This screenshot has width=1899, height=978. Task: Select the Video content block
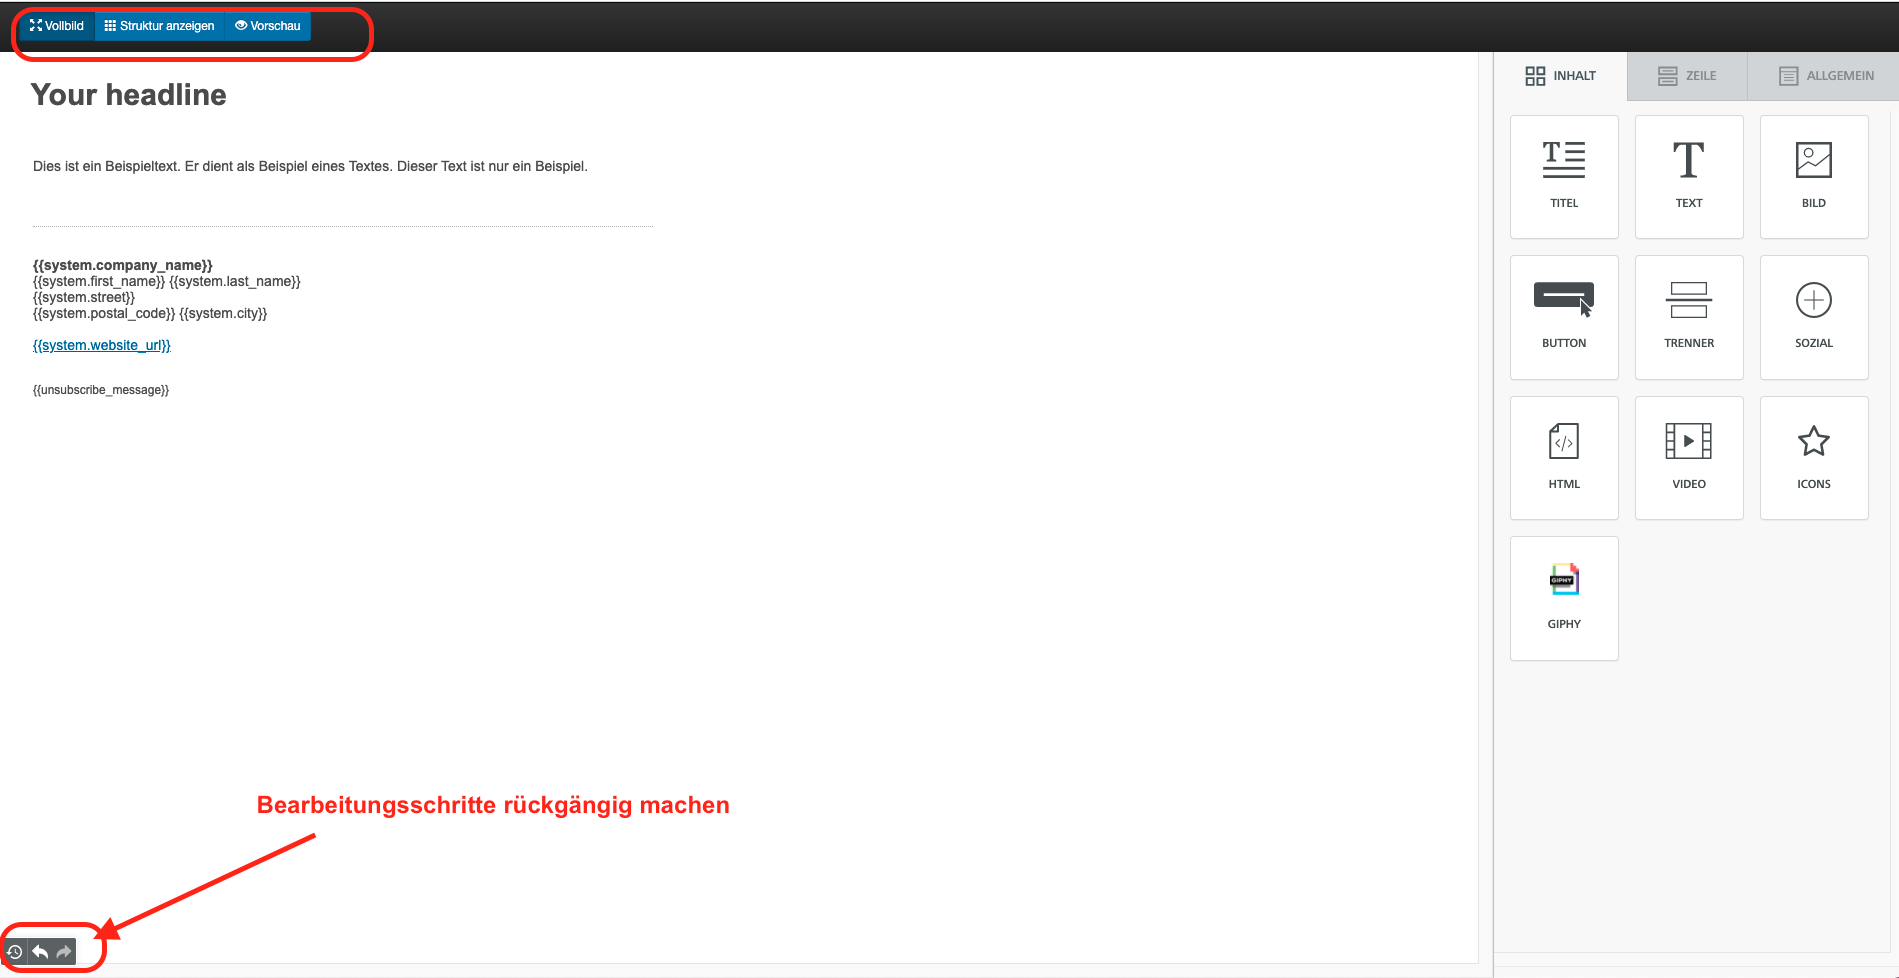pos(1688,458)
